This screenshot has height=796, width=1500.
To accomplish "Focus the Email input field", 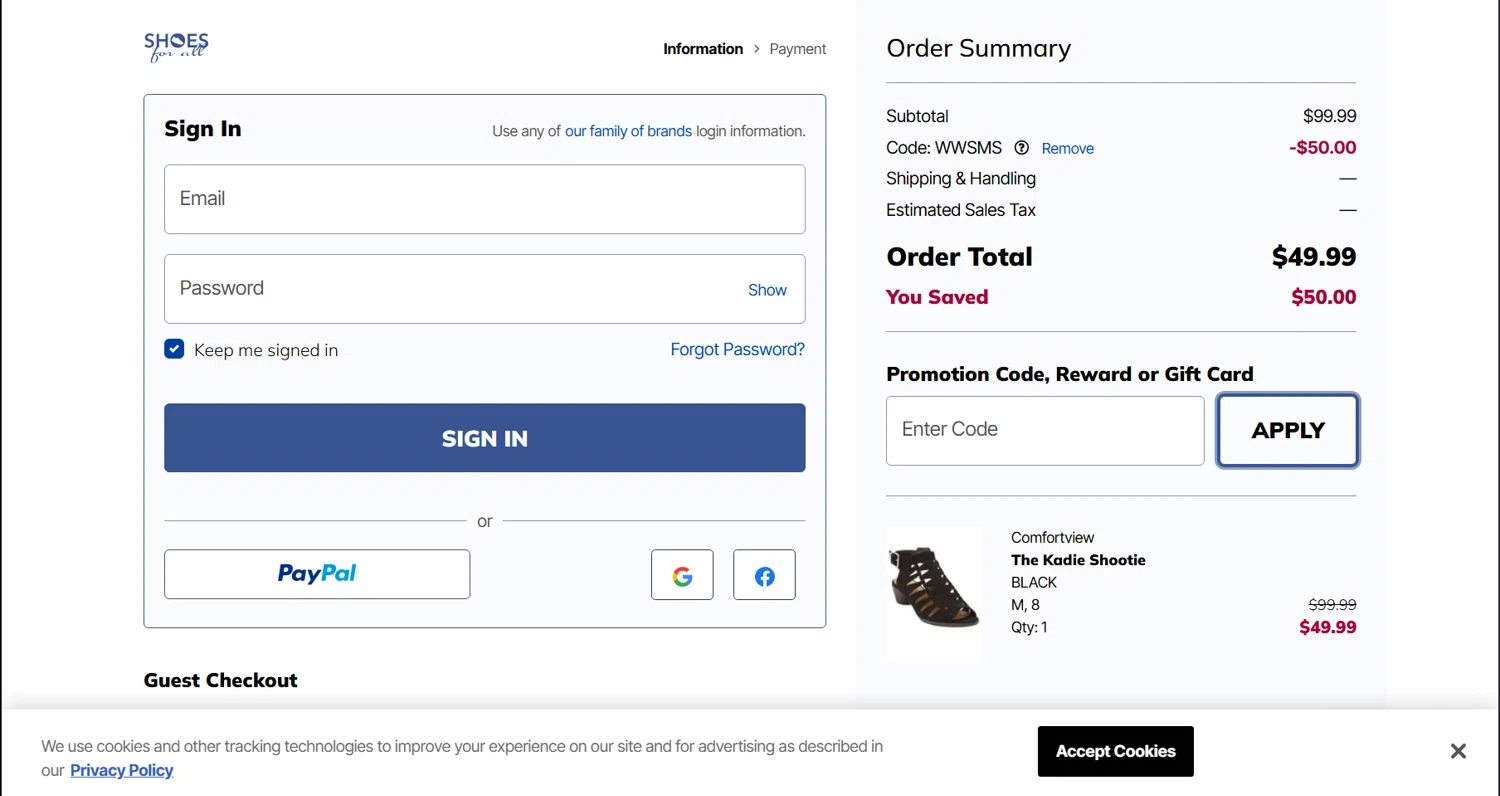I will point(484,199).
